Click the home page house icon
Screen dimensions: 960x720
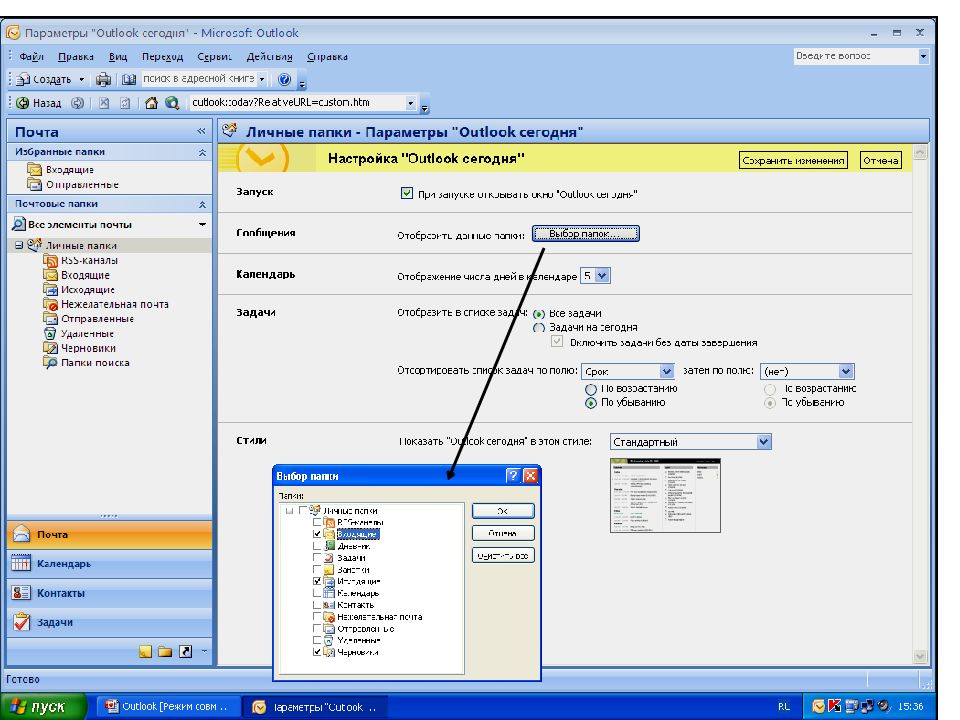[151, 103]
